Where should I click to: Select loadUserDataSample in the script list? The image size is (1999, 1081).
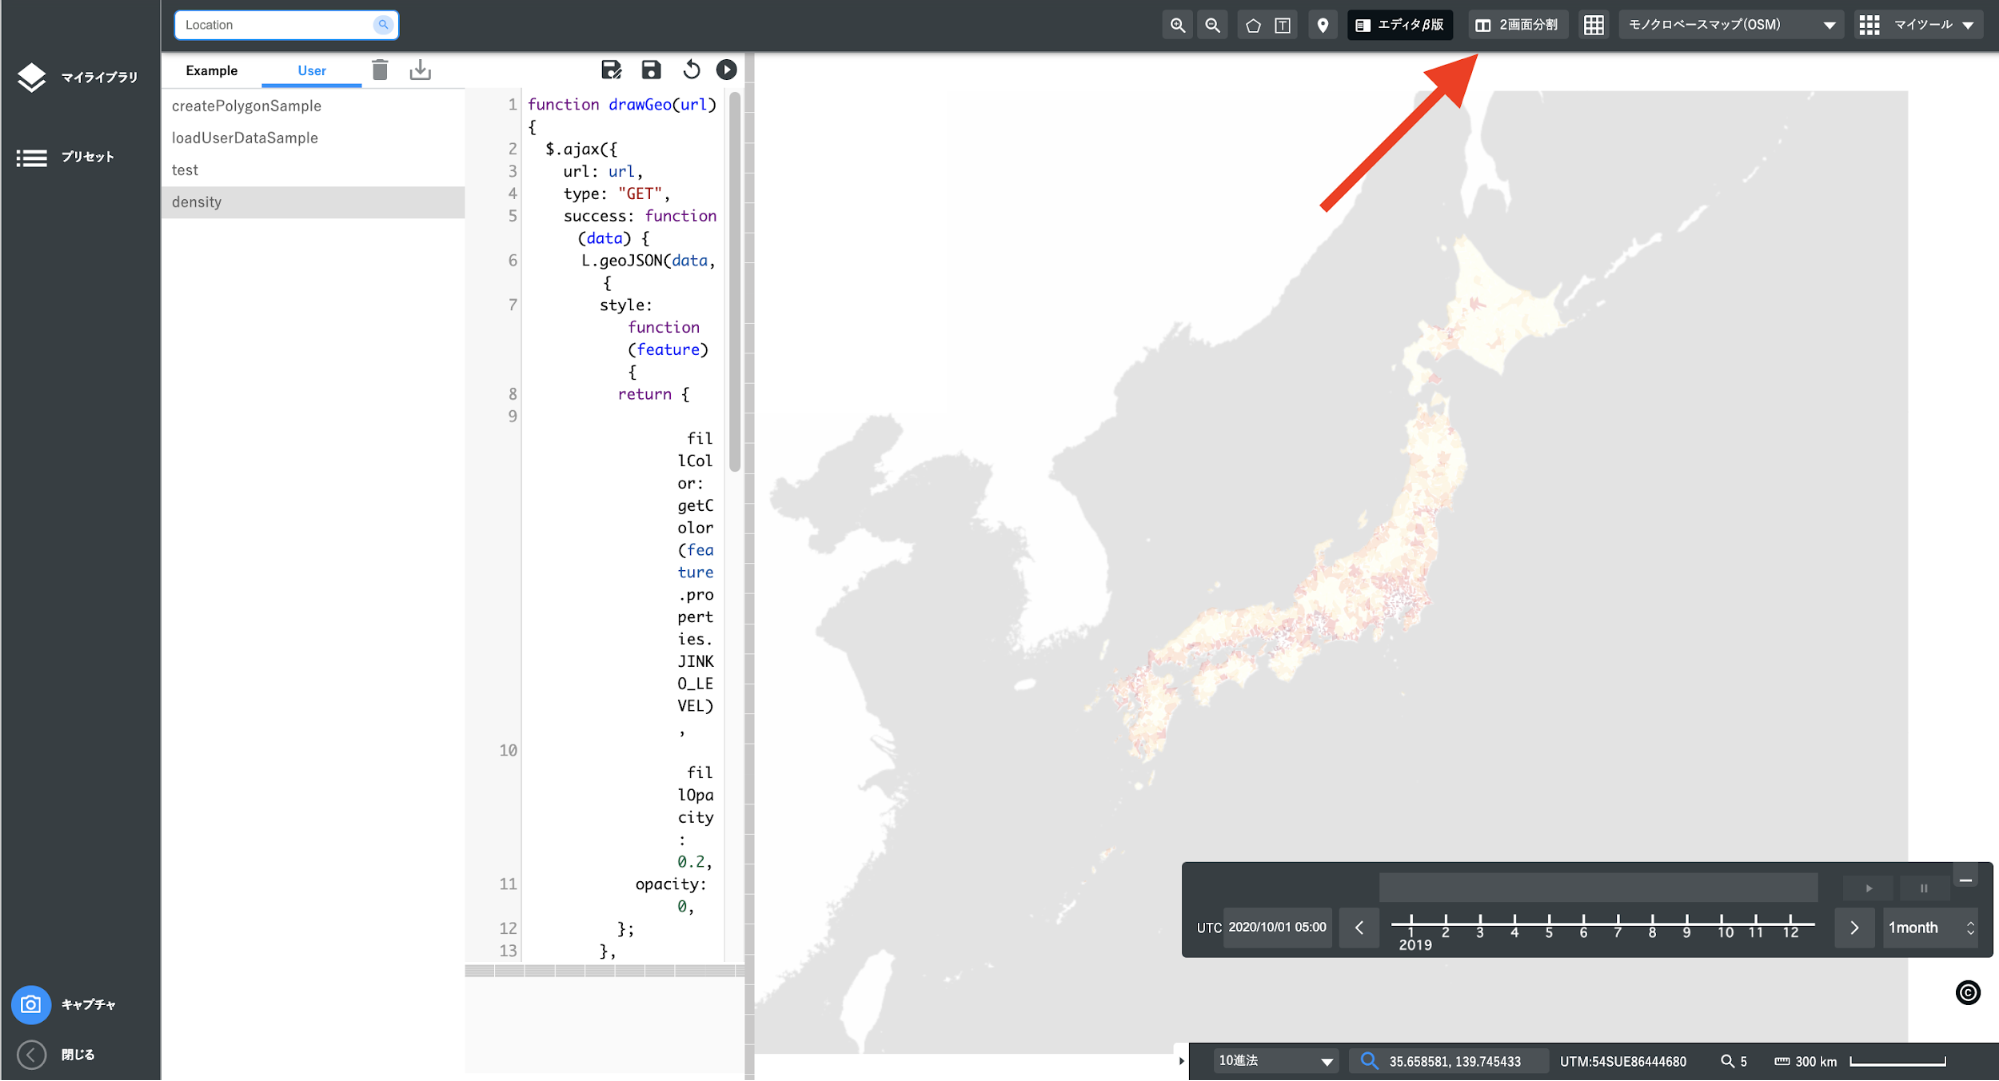coord(313,138)
